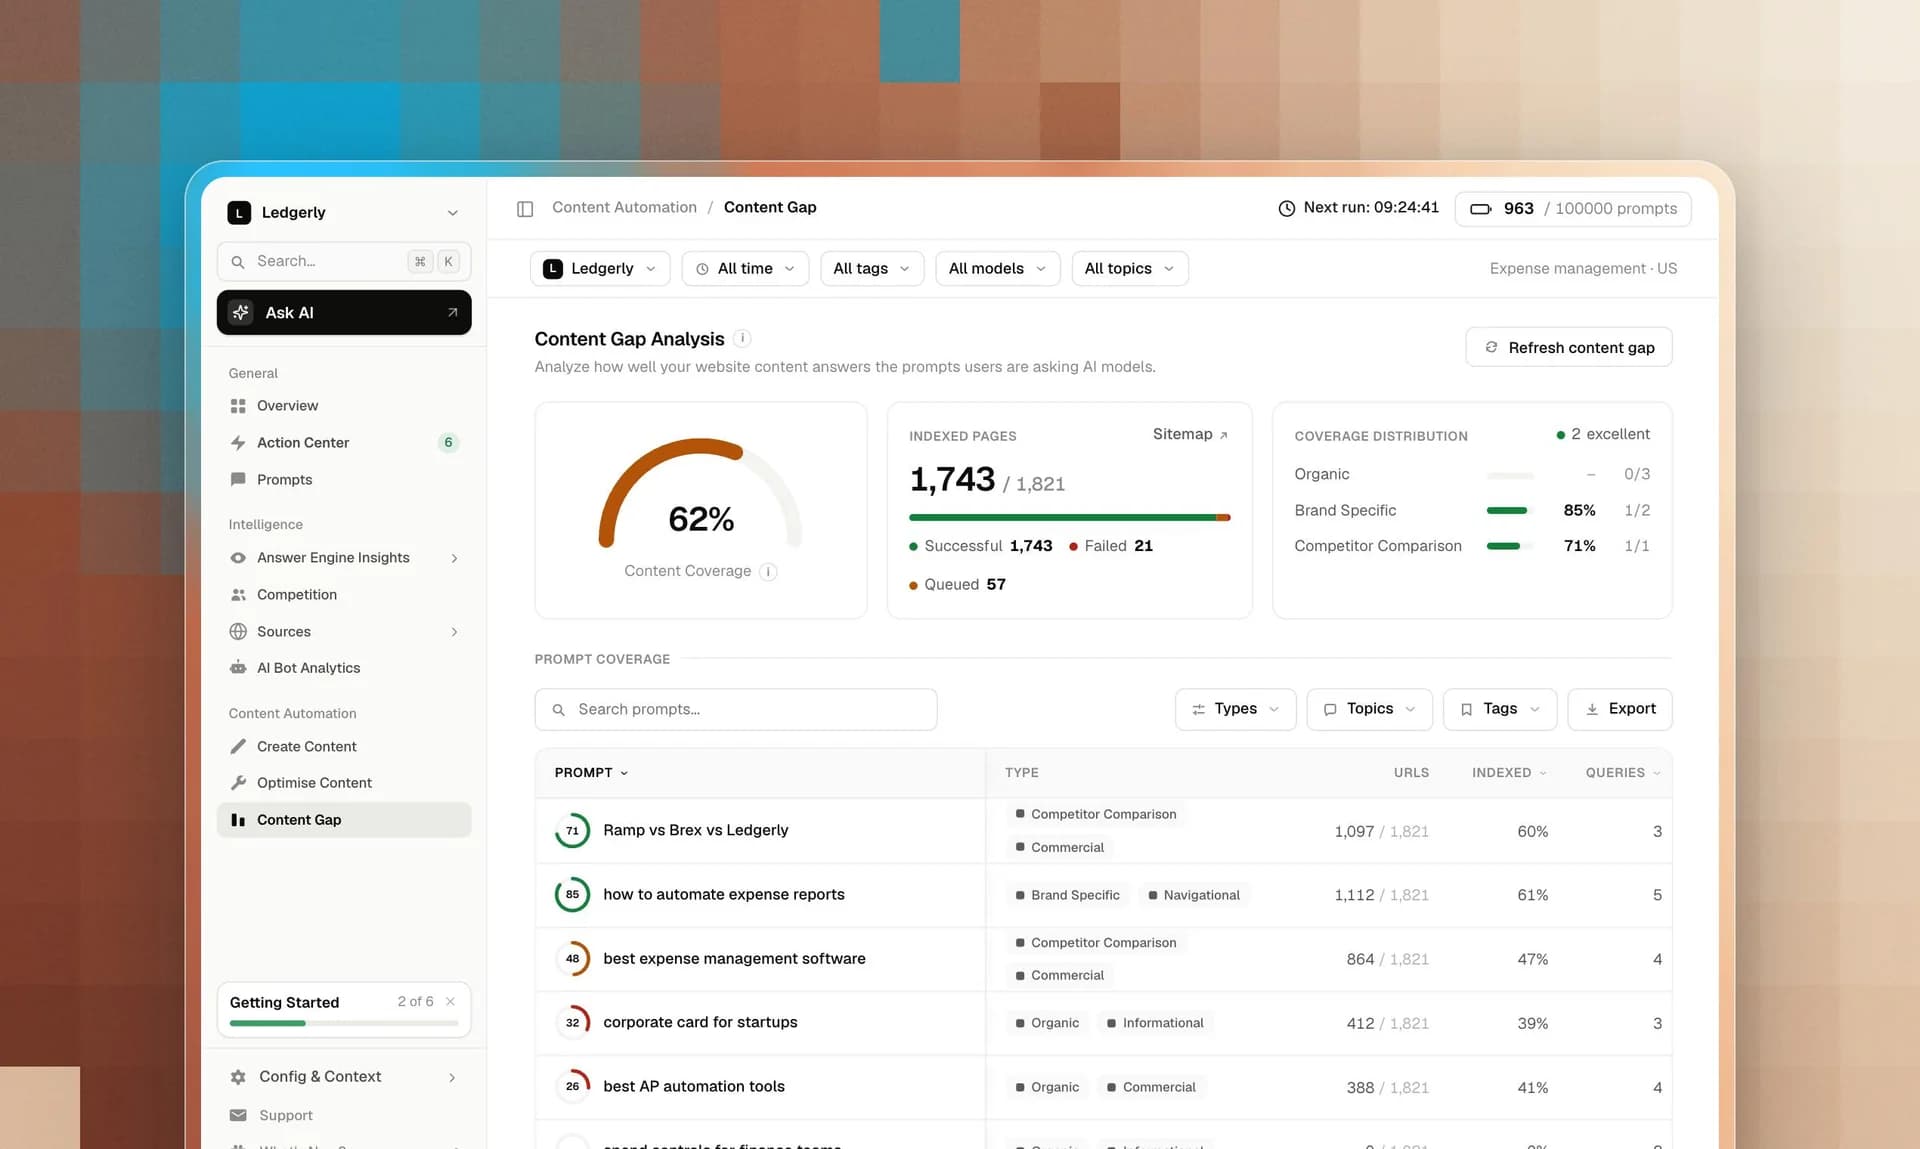Expand Config & Context section
Screen dimensions: 1920x1149
click(x=452, y=1077)
